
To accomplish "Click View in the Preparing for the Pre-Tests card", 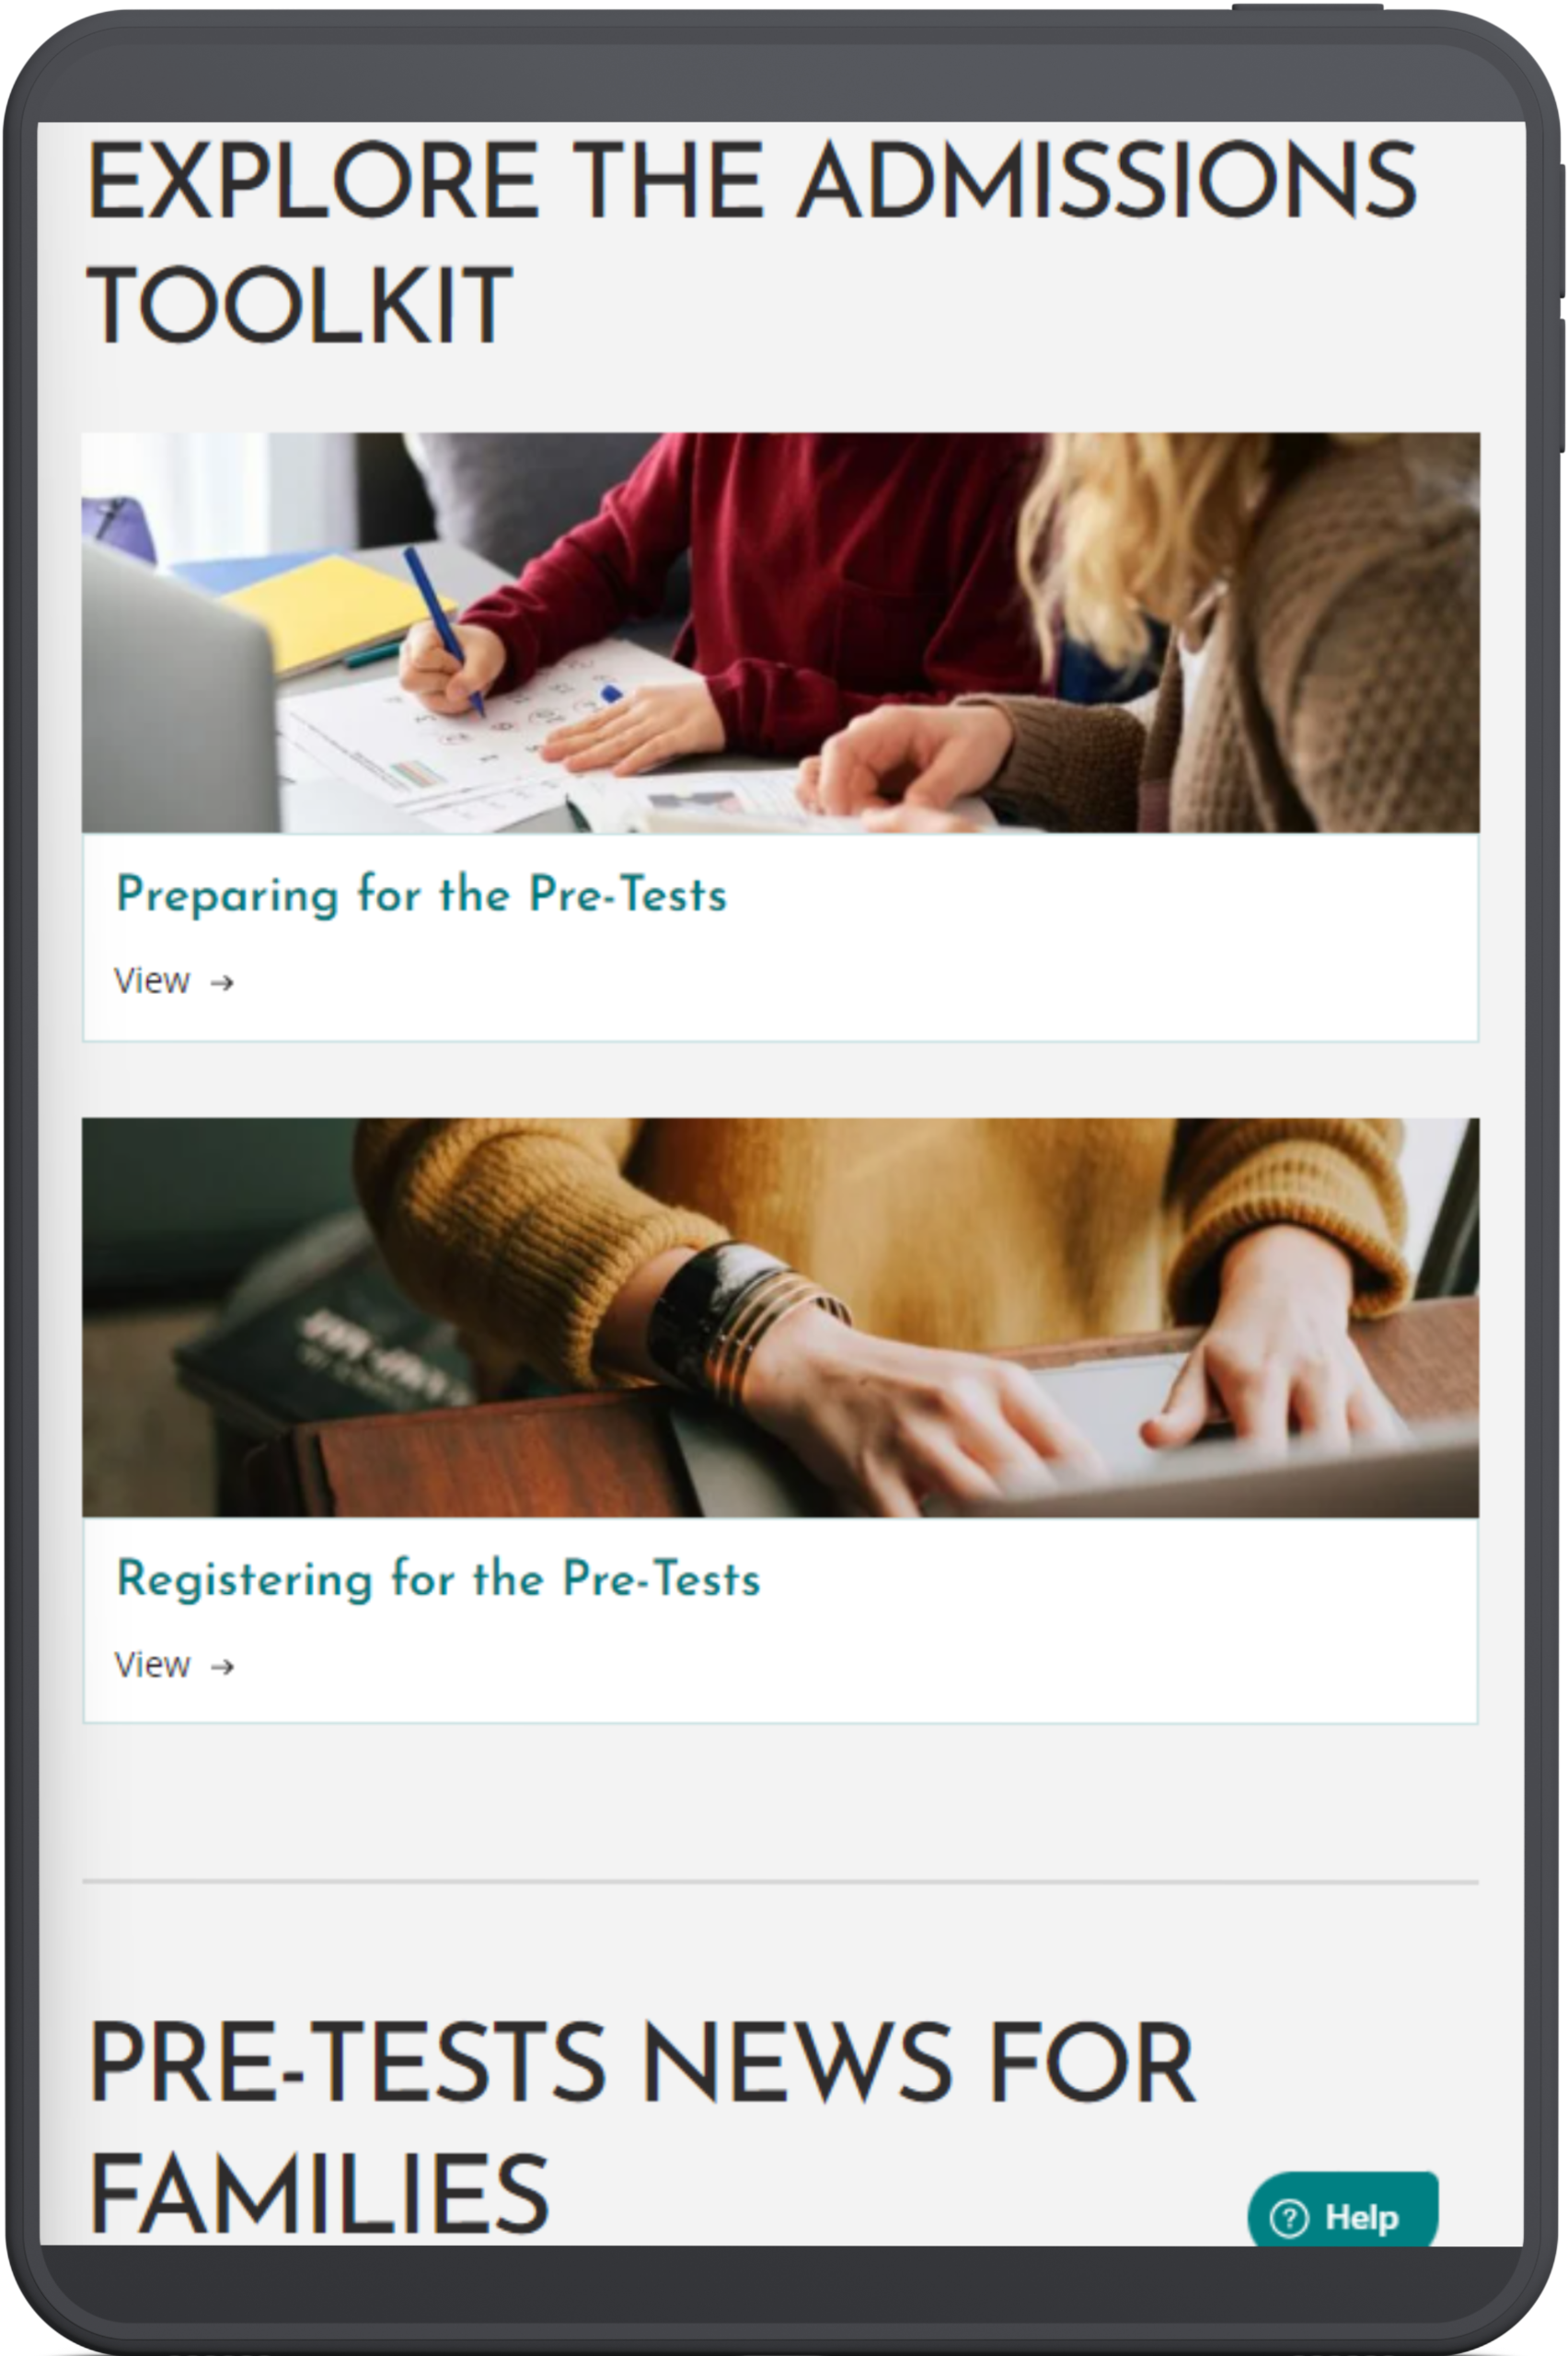I will [152, 982].
